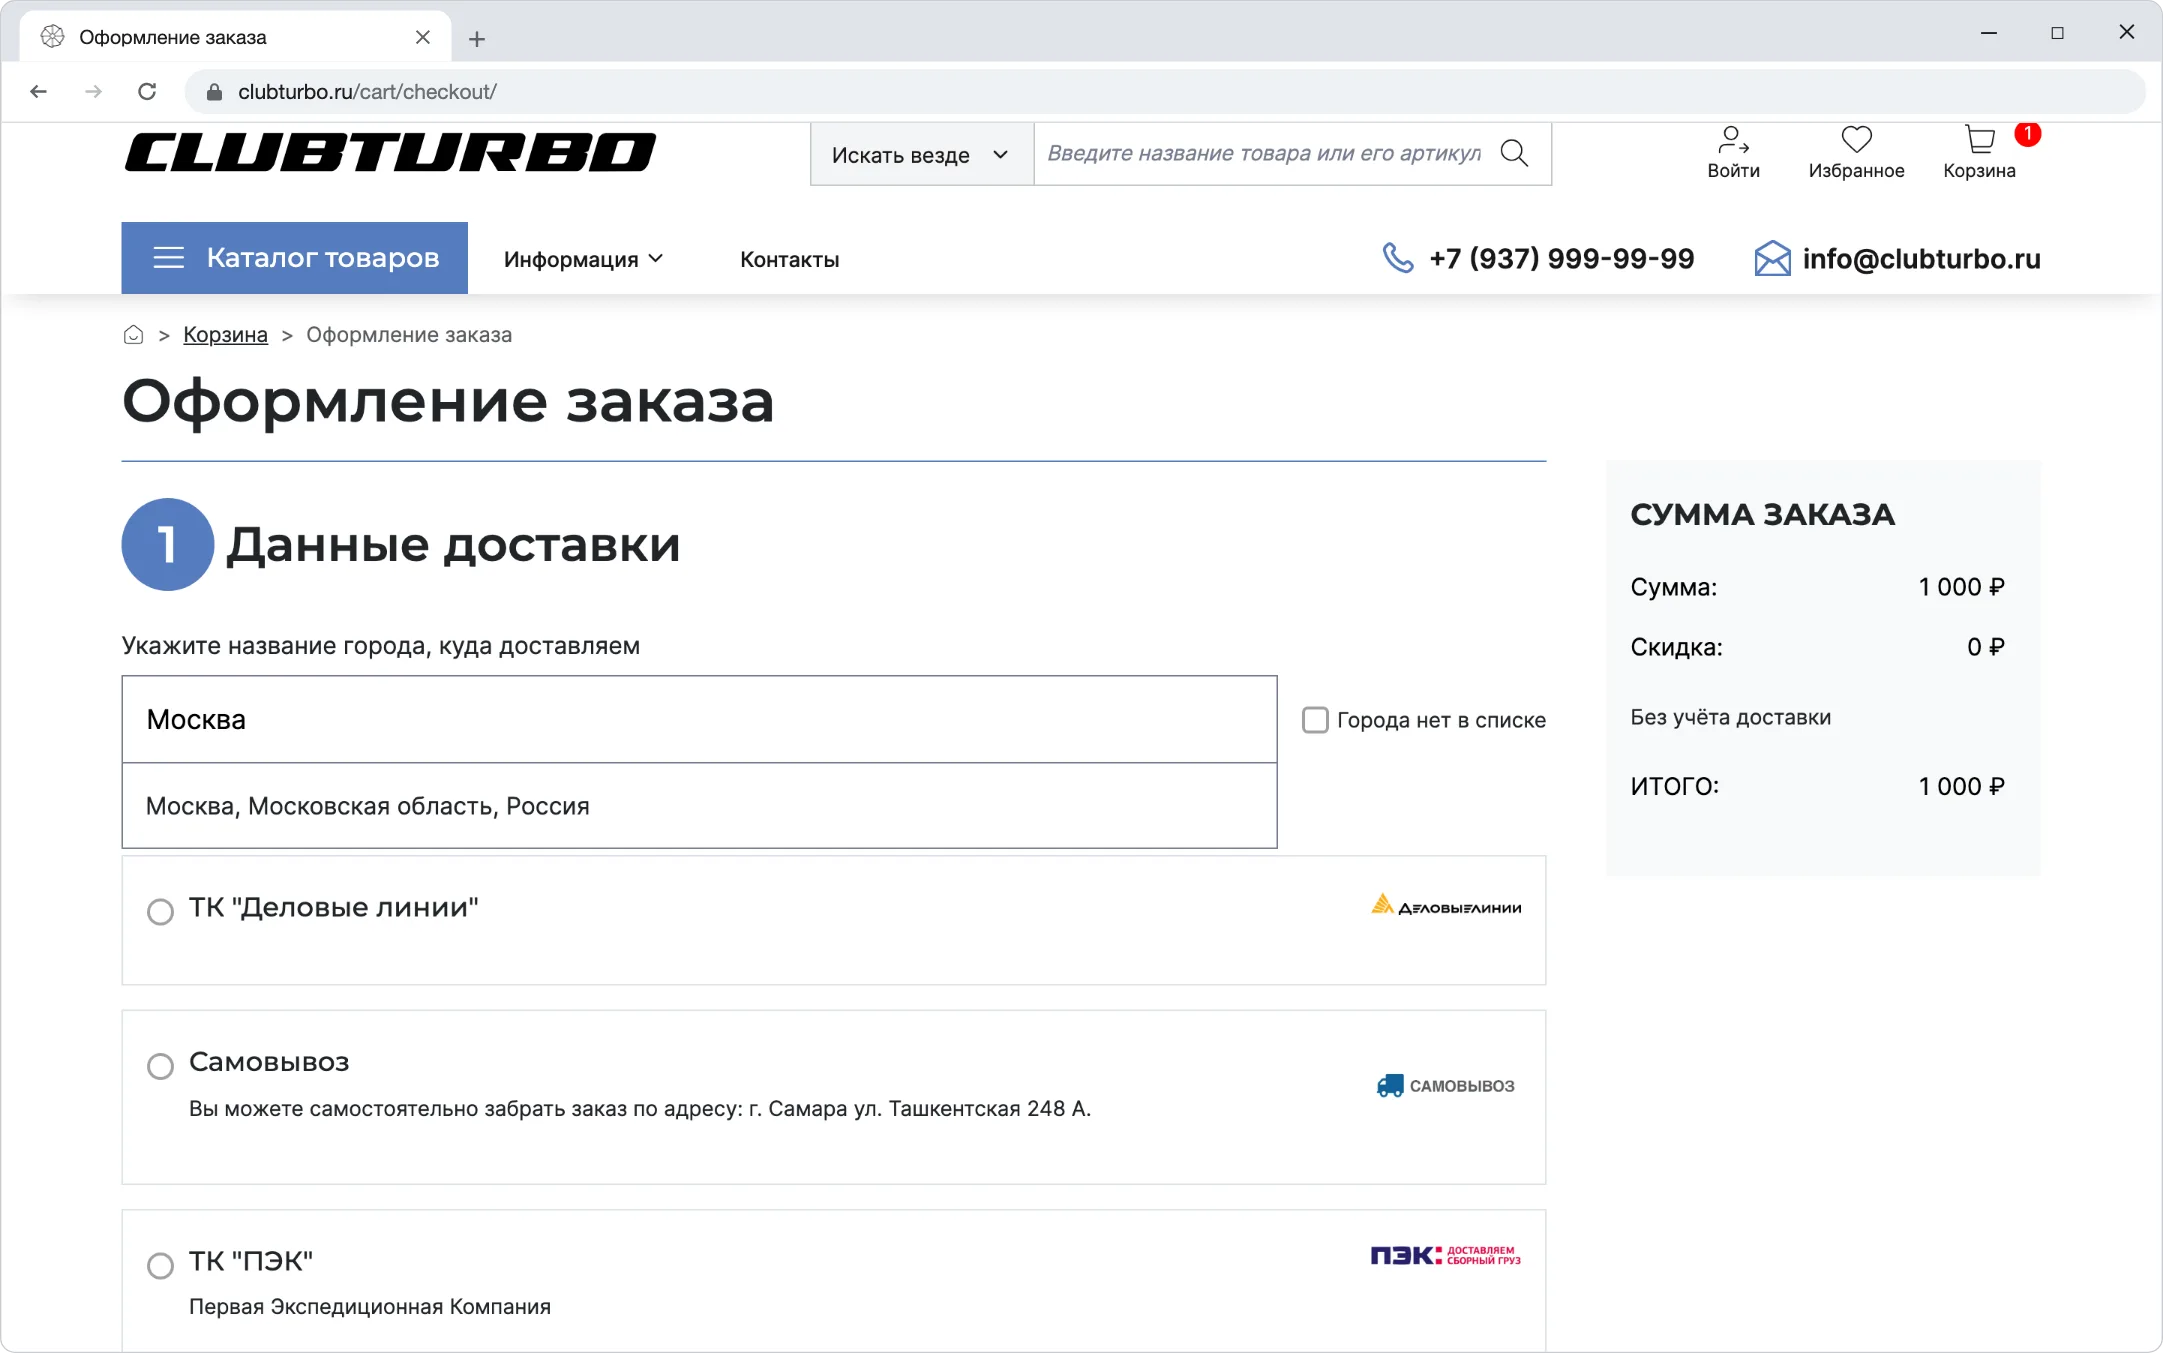
Task: Open a new browser tab
Action: 477,39
